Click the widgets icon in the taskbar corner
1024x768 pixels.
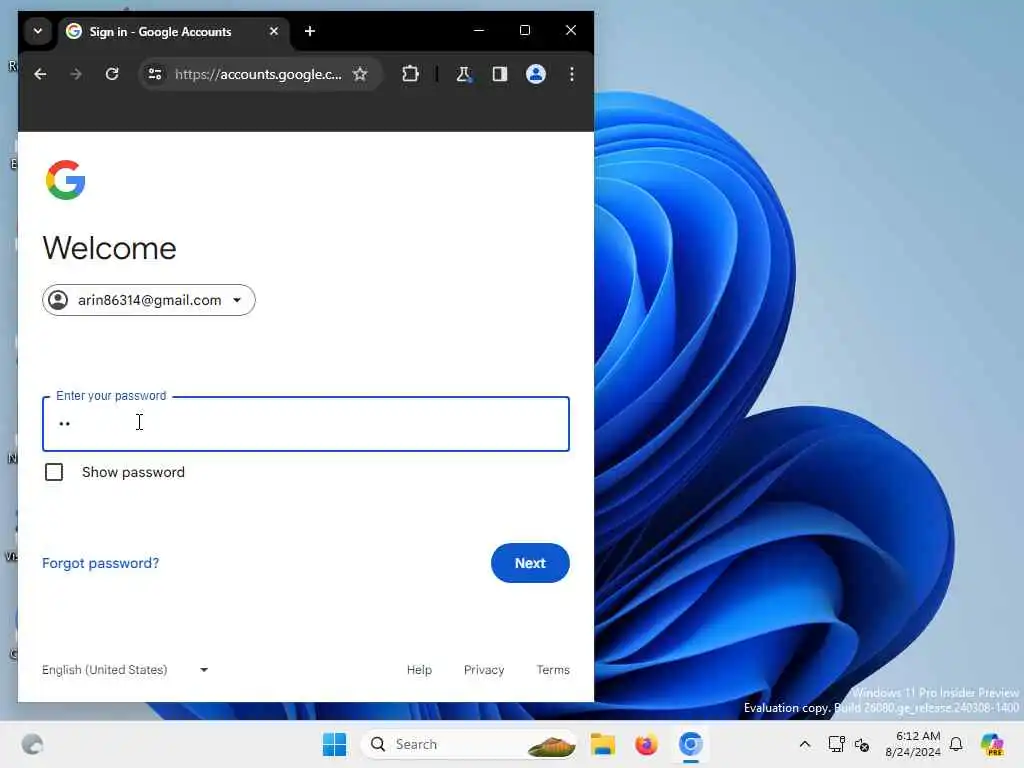(x=32, y=744)
